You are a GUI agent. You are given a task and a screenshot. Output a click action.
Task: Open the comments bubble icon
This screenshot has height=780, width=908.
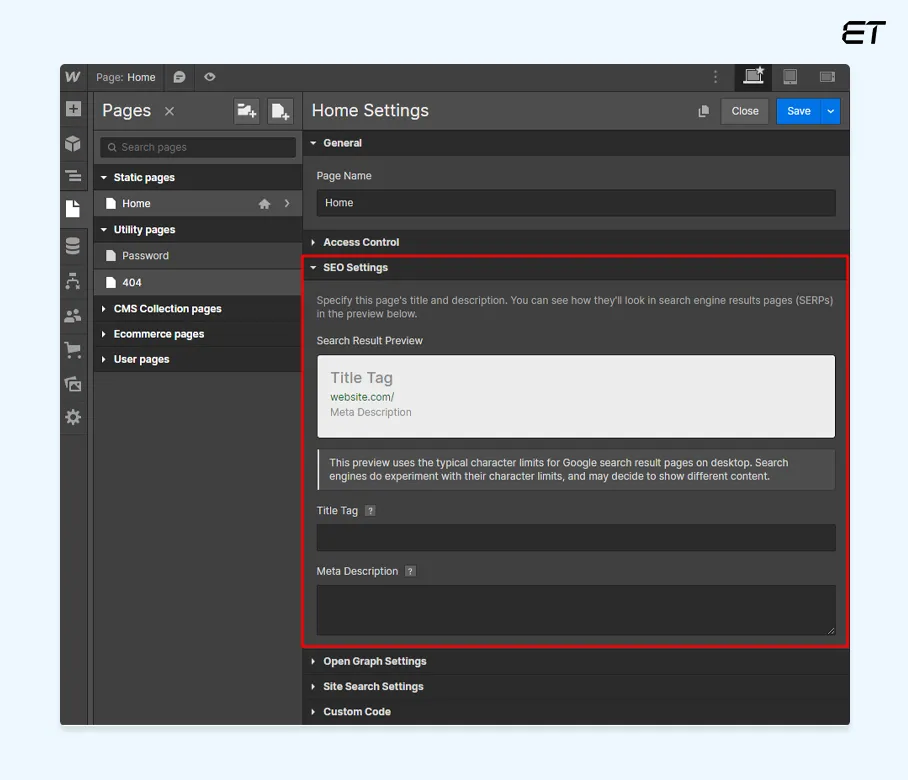pos(180,77)
